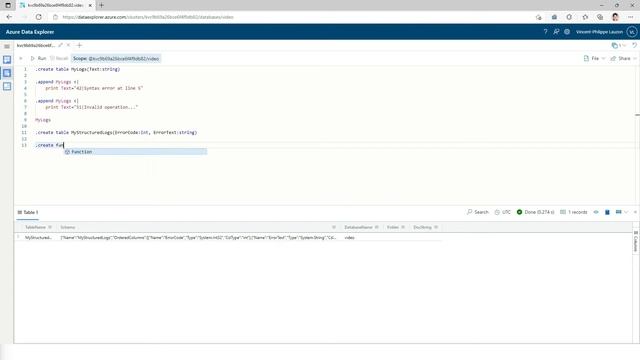Open the Help question mark icon
This screenshot has width=640, height=360.
tap(545, 31)
